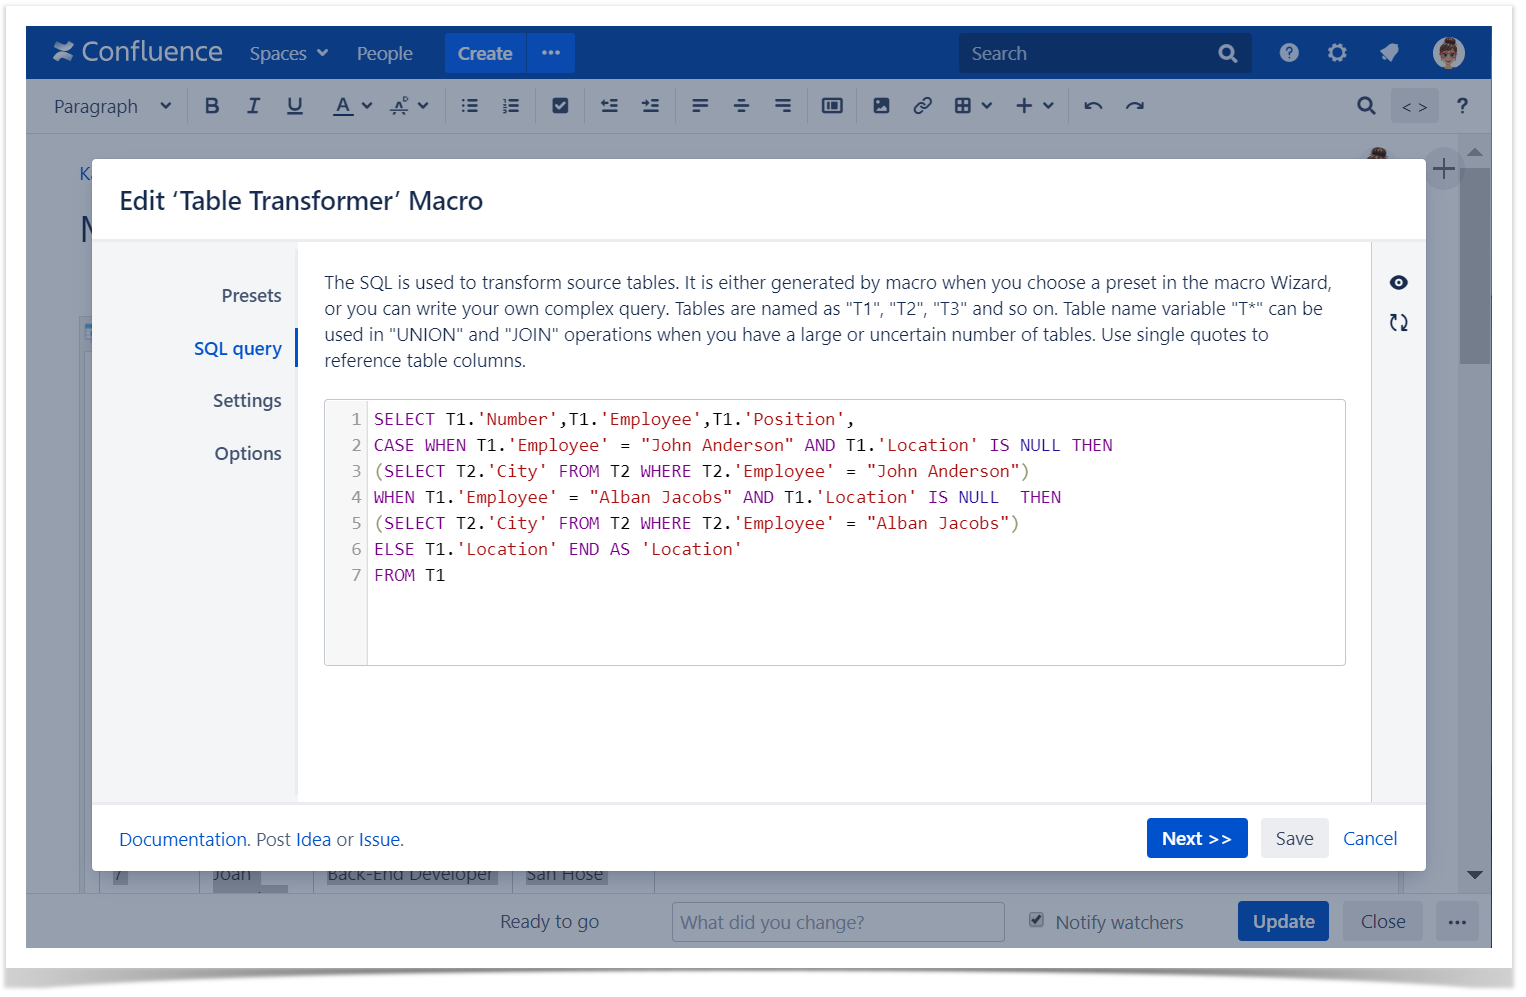Image resolution: width=1526 pixels, height=997 pixels.
Task: Click the insert image icon
Action: pyautogui.click(x=881, y=106)
